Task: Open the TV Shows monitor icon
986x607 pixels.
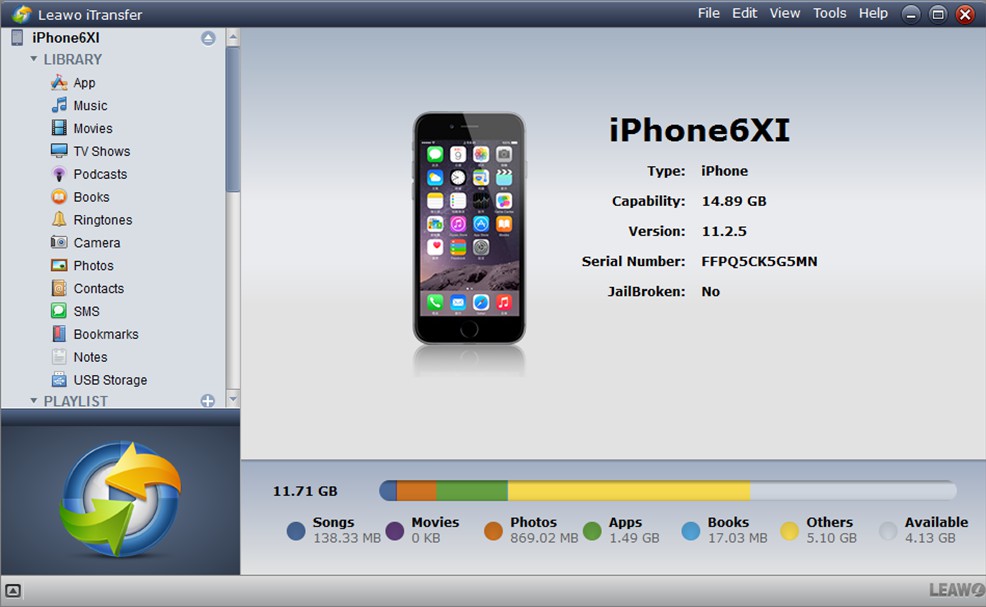Action: click(59, 151)
